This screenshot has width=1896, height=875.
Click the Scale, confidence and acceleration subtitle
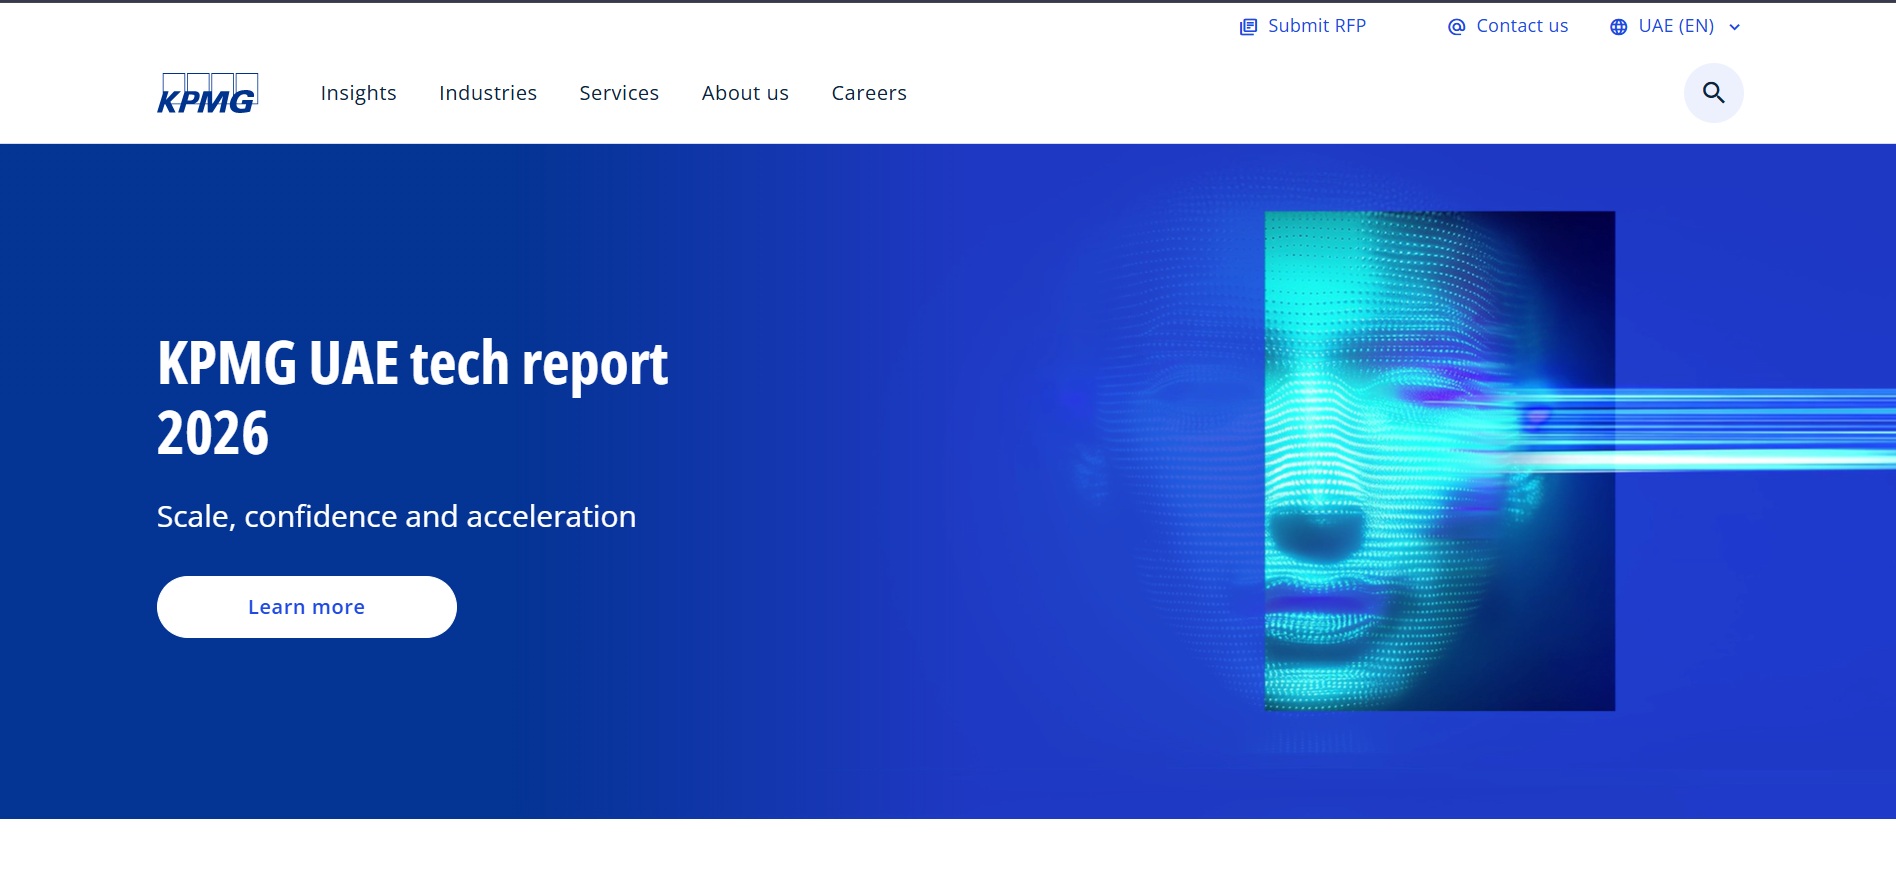(396, 516)
